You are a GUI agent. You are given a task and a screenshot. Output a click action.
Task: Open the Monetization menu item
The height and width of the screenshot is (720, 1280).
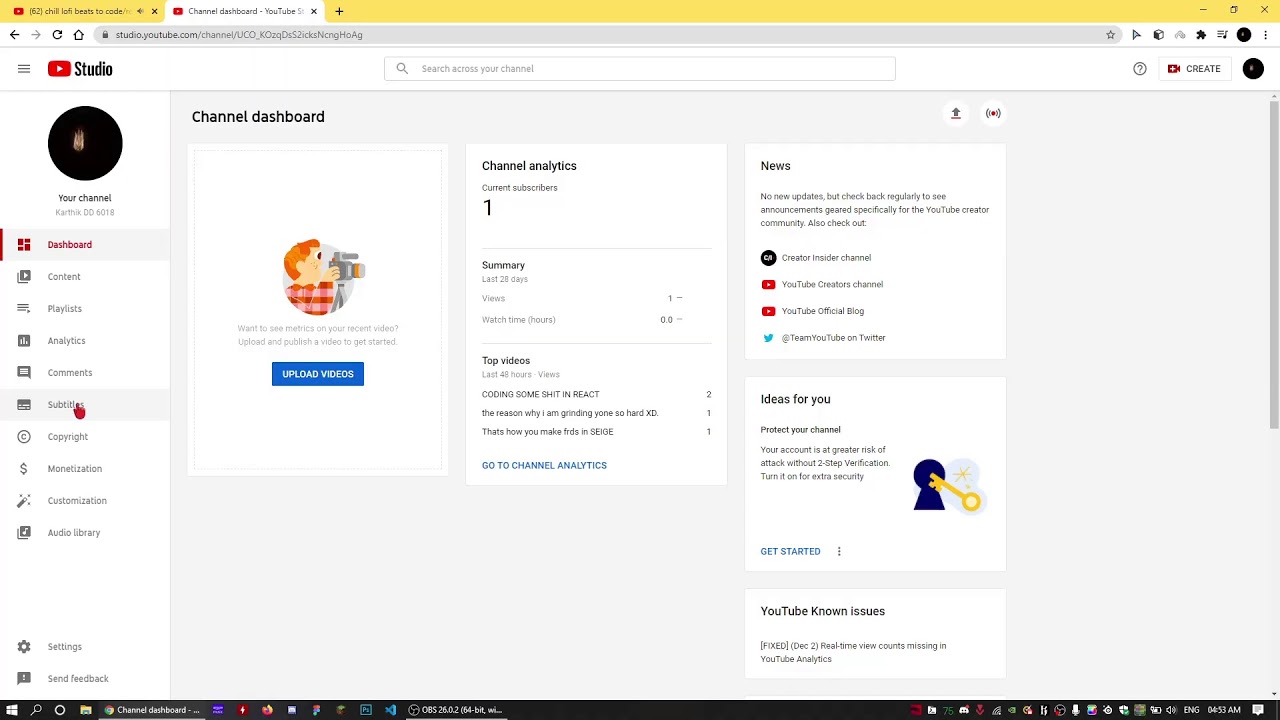coord(85,469)
